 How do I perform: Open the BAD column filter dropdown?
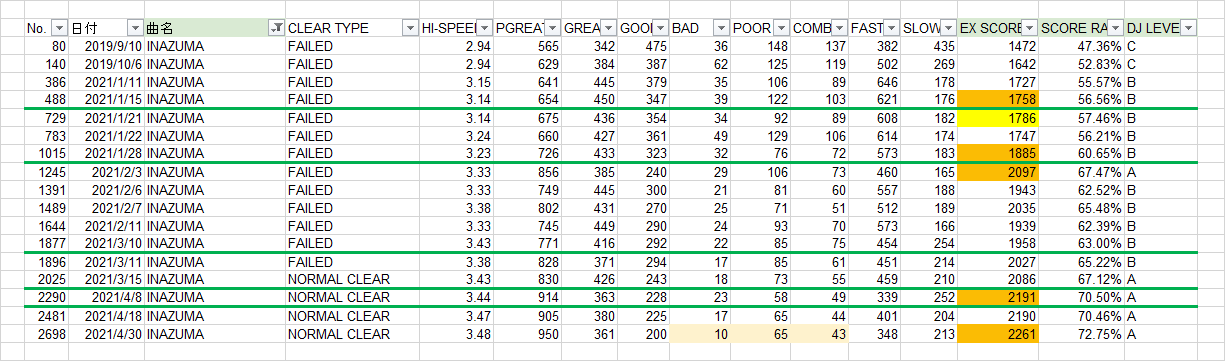click(x=720, y=28)
